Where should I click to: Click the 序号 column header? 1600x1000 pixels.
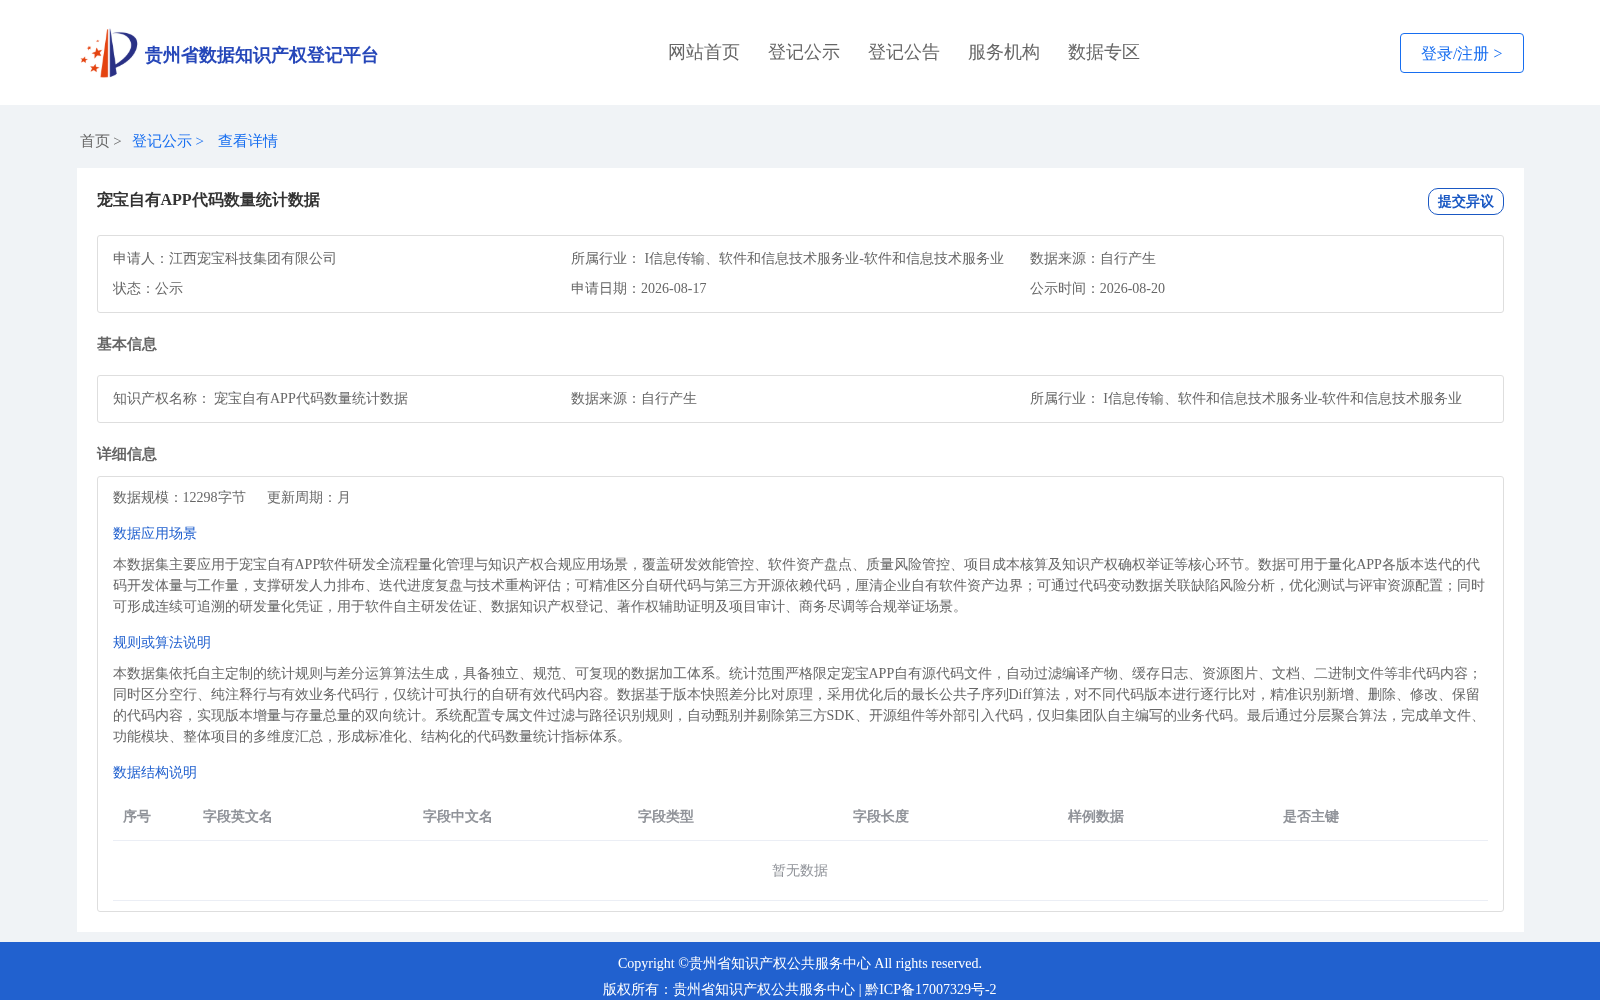tap(137, 816)
